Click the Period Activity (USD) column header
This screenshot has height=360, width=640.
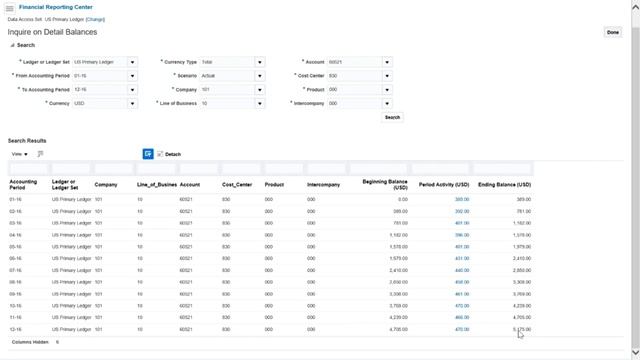coord(444,185)
